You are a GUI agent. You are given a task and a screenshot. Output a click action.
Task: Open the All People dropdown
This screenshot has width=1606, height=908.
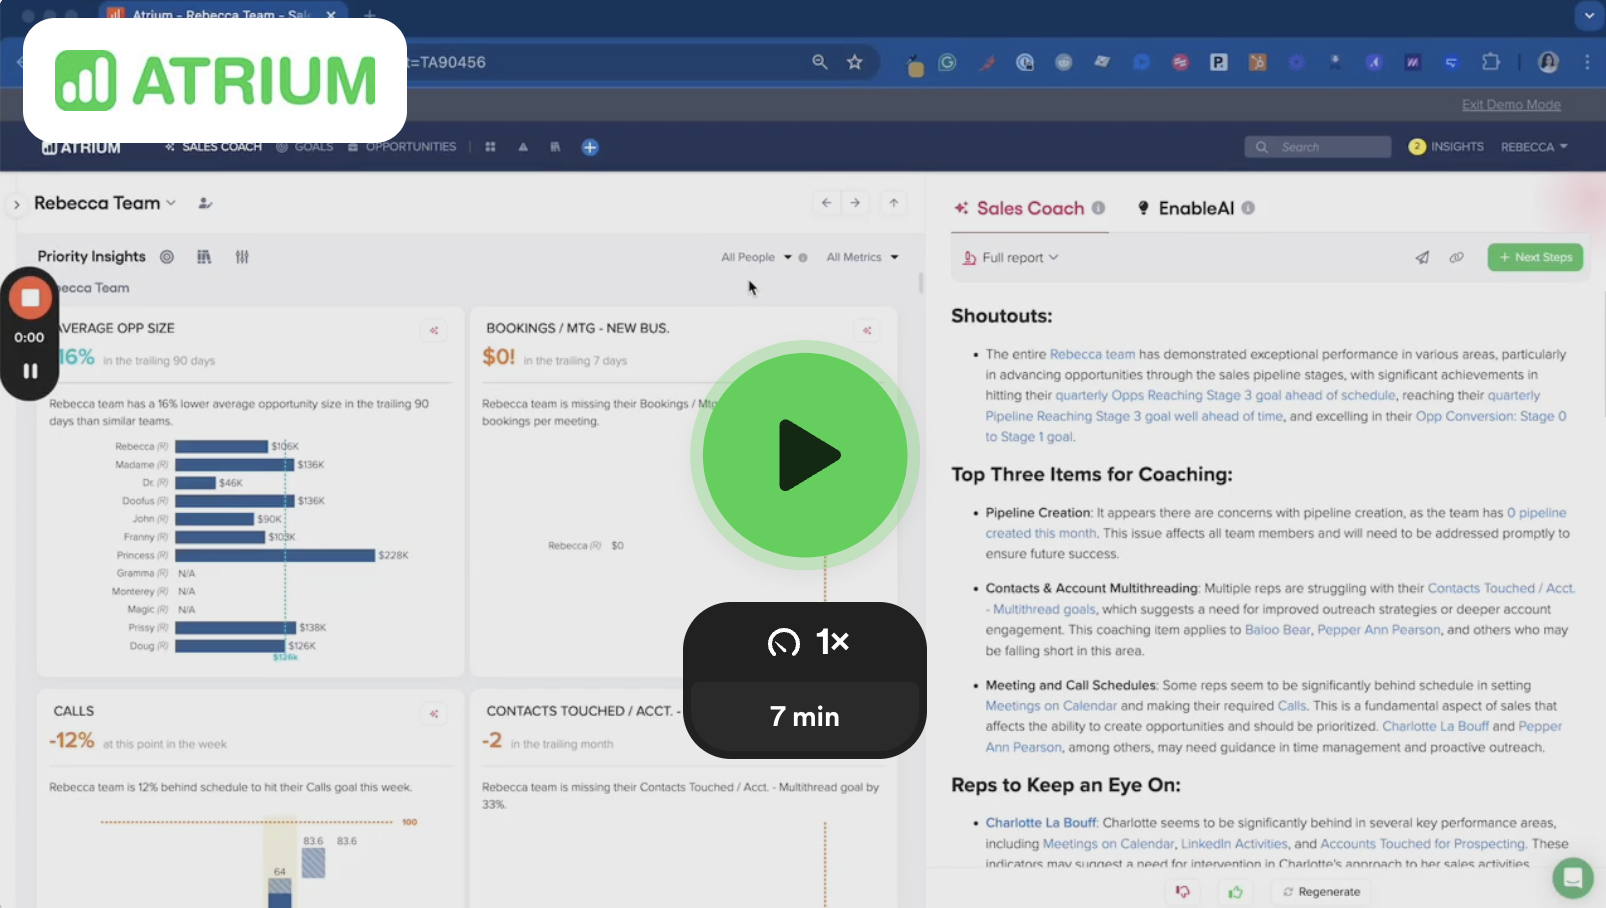756,257
